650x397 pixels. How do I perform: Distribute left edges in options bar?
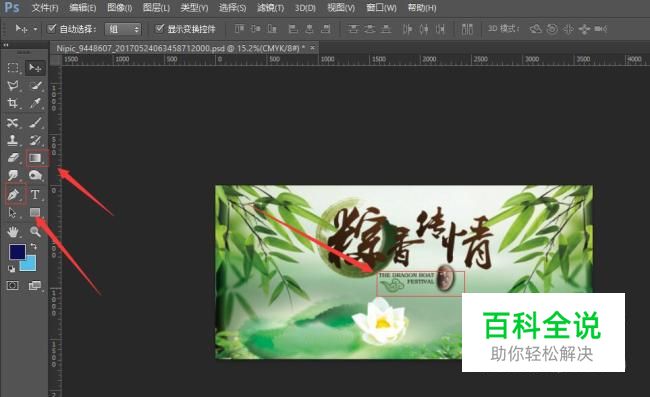point(407,29)
